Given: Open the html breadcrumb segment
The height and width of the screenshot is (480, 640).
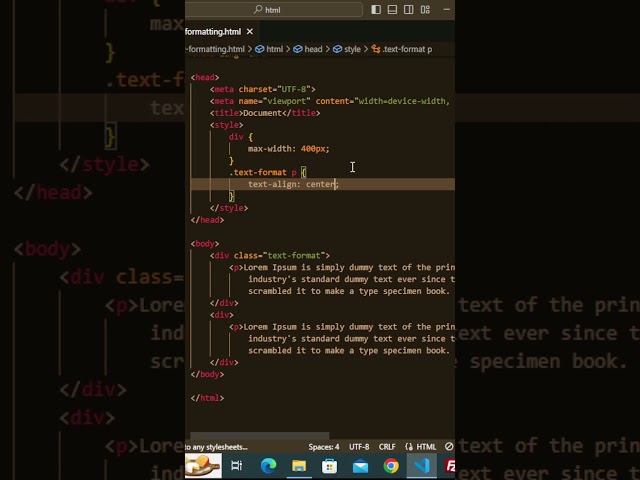Looking at the screenshot, I should [274, 49].
